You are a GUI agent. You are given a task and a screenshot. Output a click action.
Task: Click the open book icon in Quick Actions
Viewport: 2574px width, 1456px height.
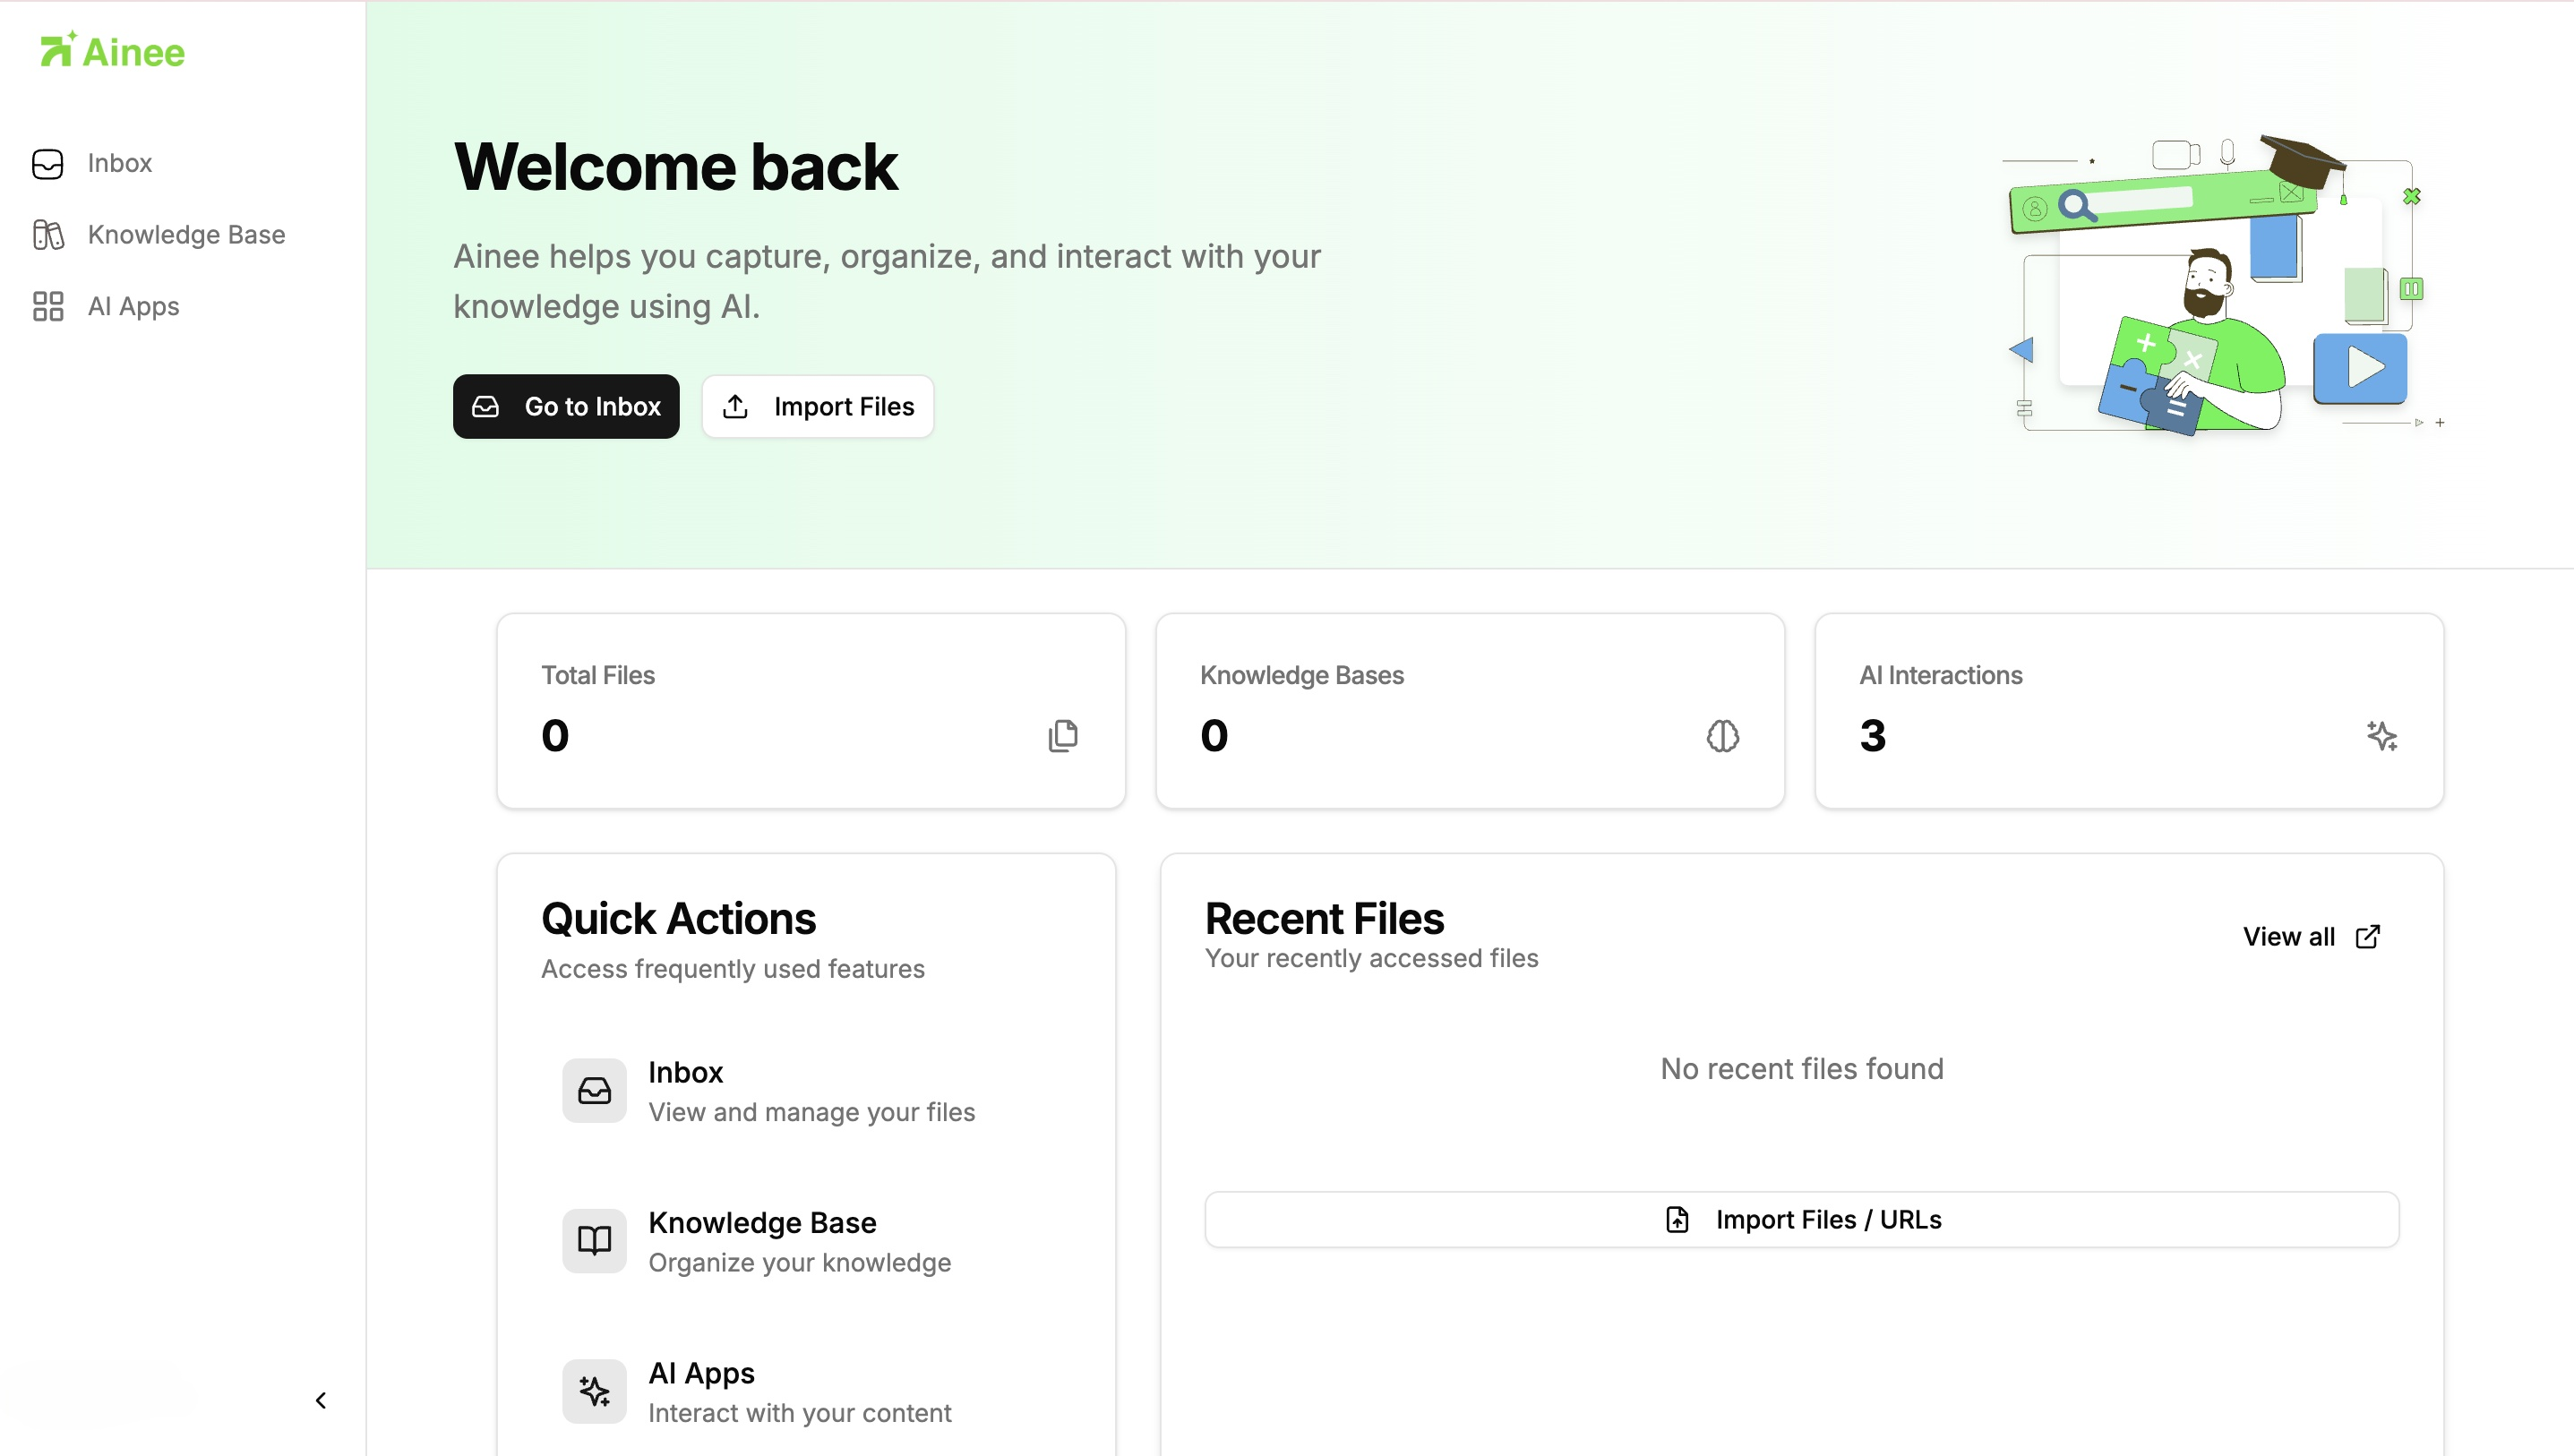tap(594, 1241)
